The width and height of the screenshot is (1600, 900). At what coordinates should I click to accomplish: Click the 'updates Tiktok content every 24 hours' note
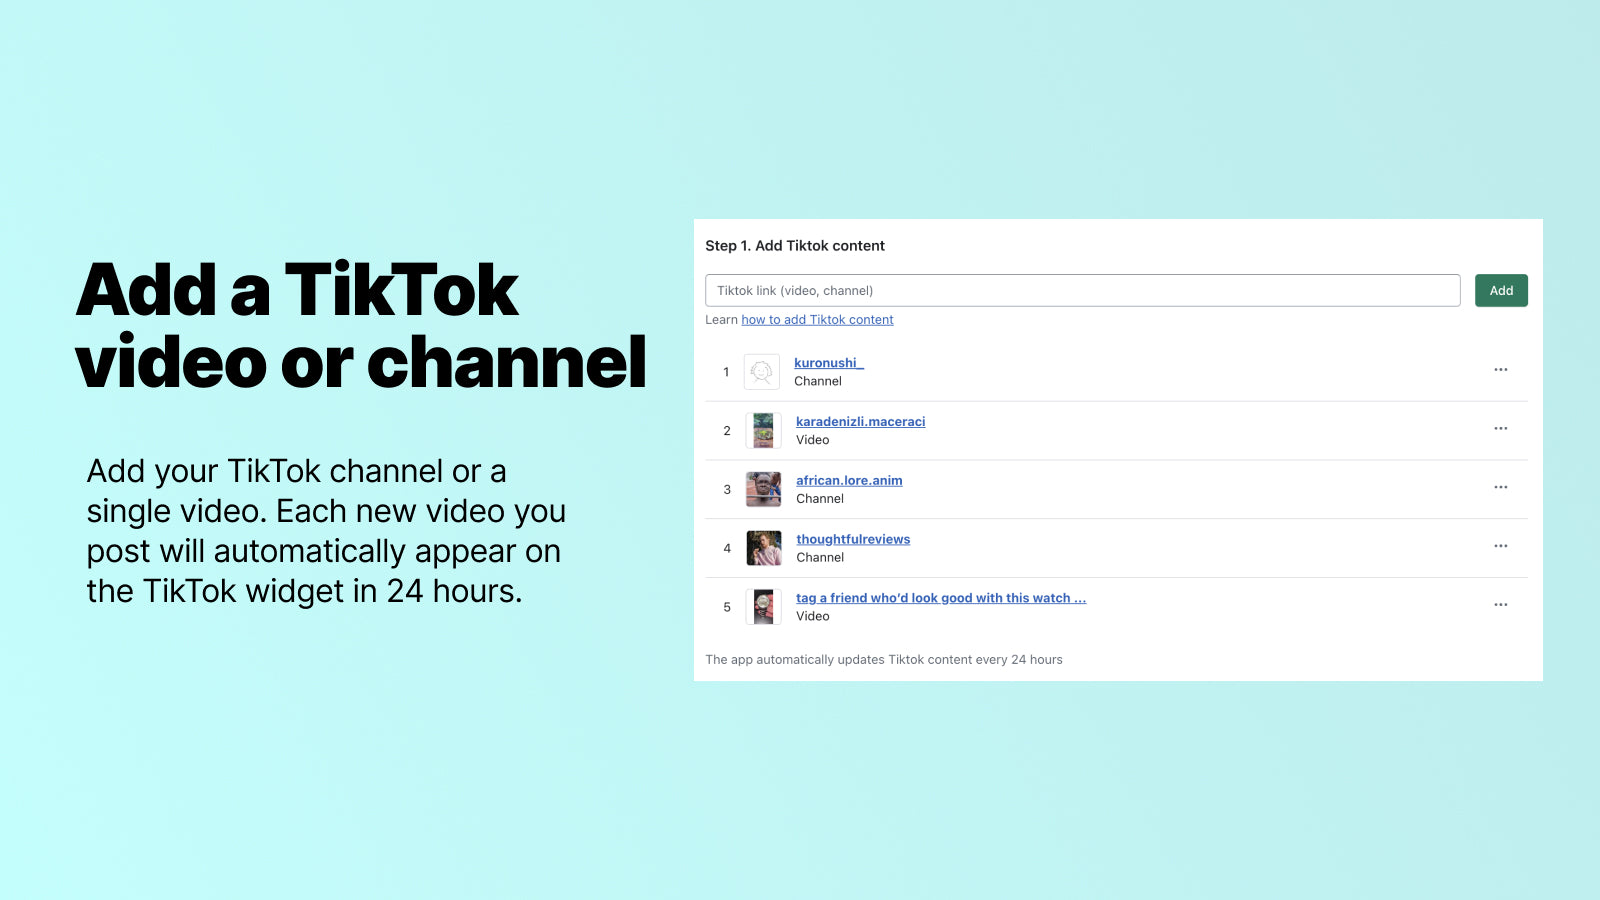point(884,660)
